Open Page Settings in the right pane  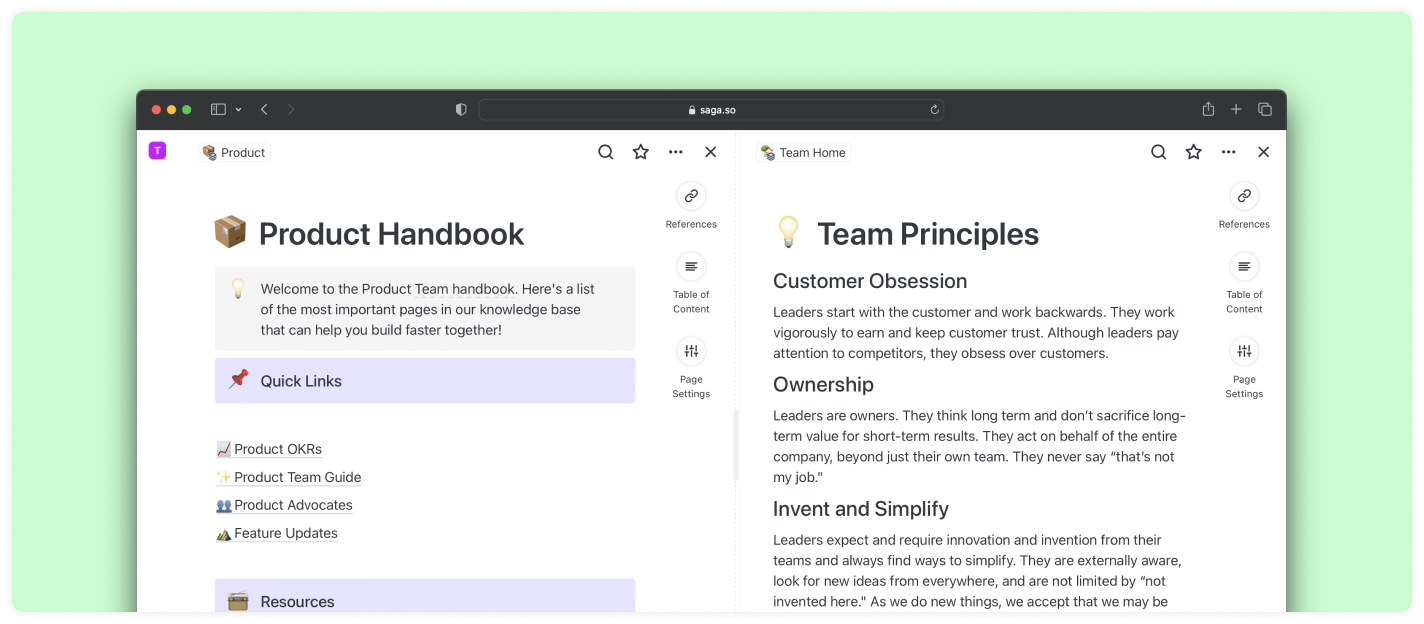pyautogui.click(x=1244, y=351)
